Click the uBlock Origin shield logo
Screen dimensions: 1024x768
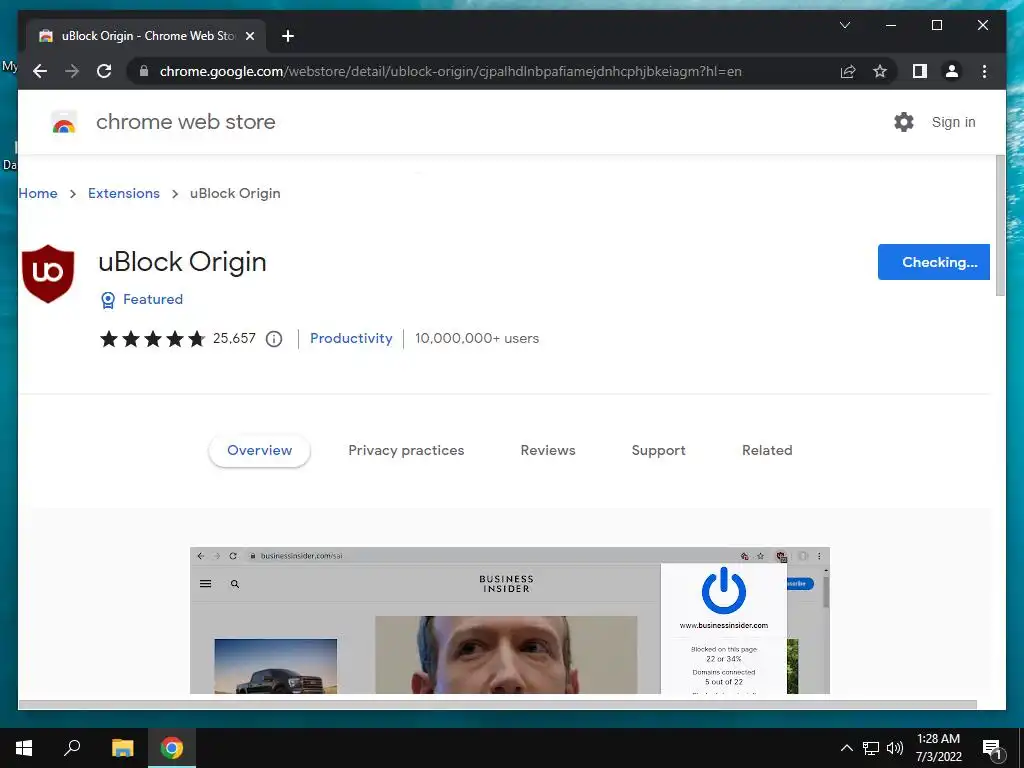48,274
